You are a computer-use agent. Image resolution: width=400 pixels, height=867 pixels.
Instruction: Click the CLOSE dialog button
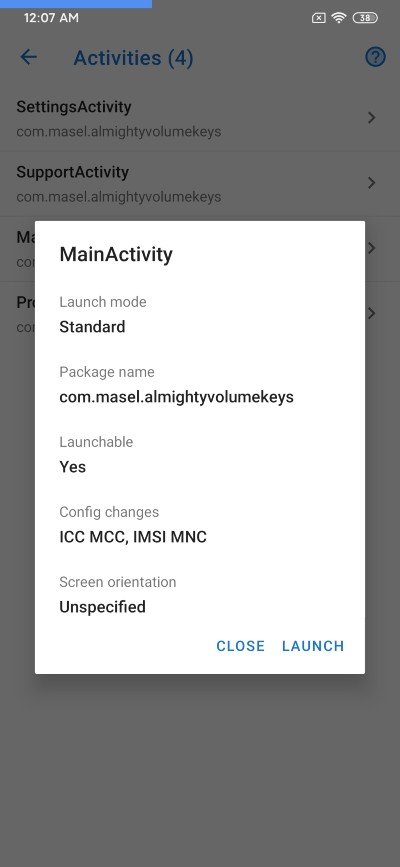click(x=240, y=646)
